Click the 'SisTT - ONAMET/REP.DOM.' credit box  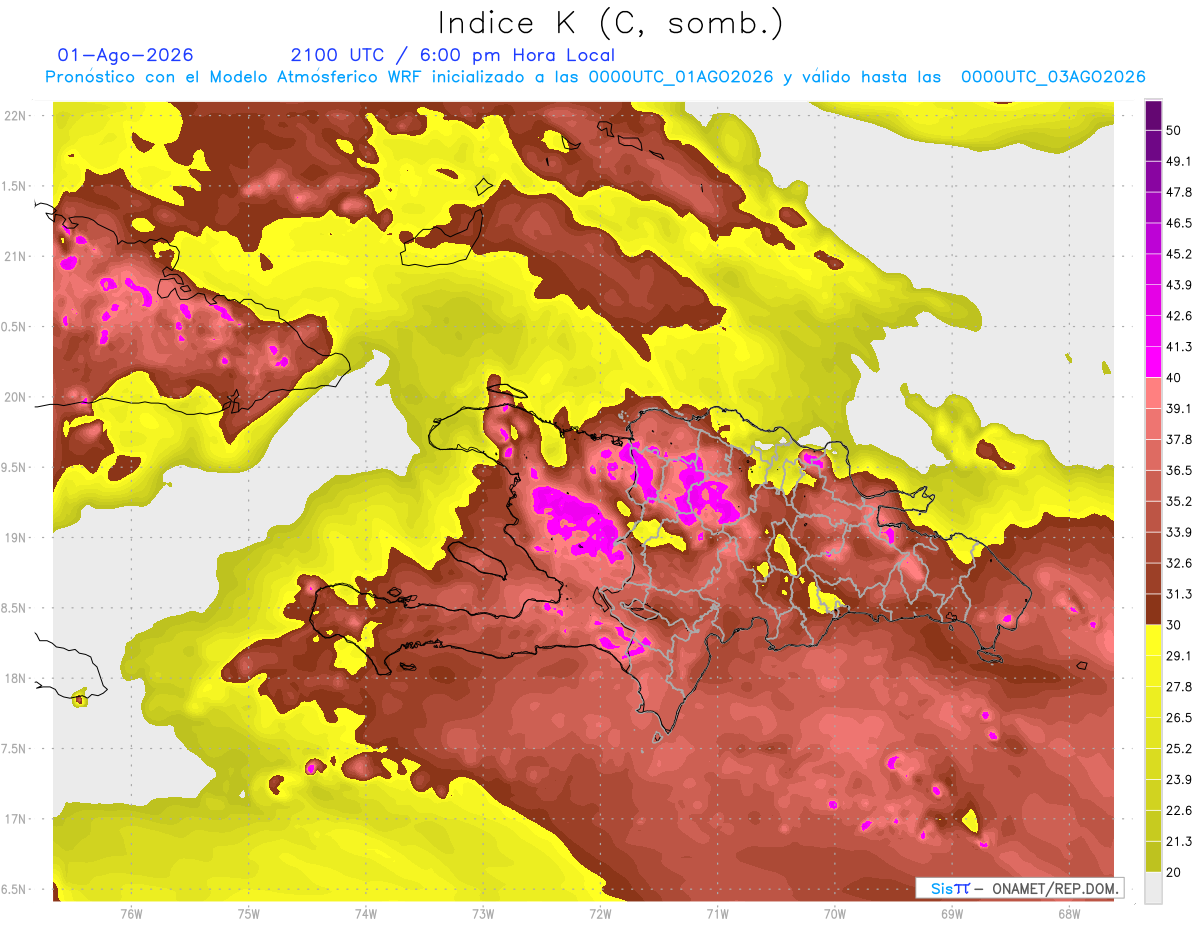1020,888
